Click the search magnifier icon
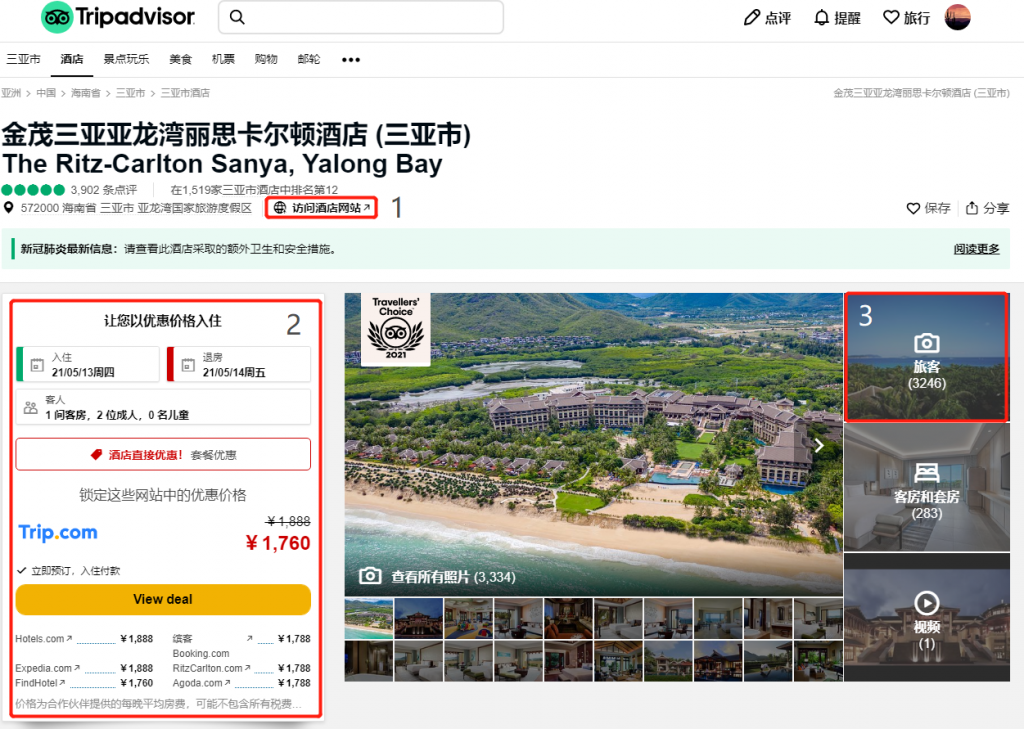 click(237, 17)
